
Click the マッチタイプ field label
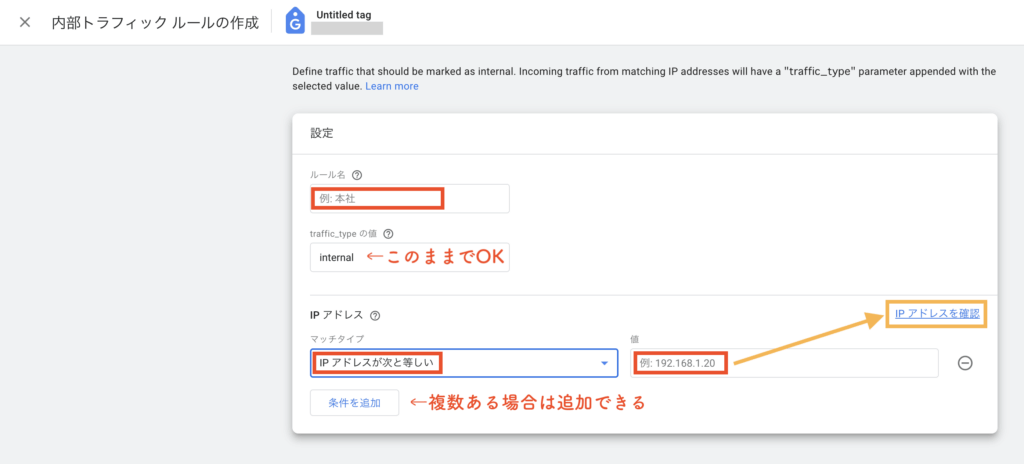(x=336, y=339)
